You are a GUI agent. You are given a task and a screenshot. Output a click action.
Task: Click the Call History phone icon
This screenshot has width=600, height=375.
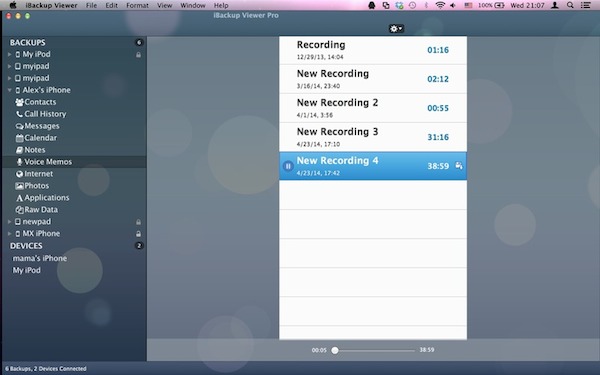coord(19,114)
